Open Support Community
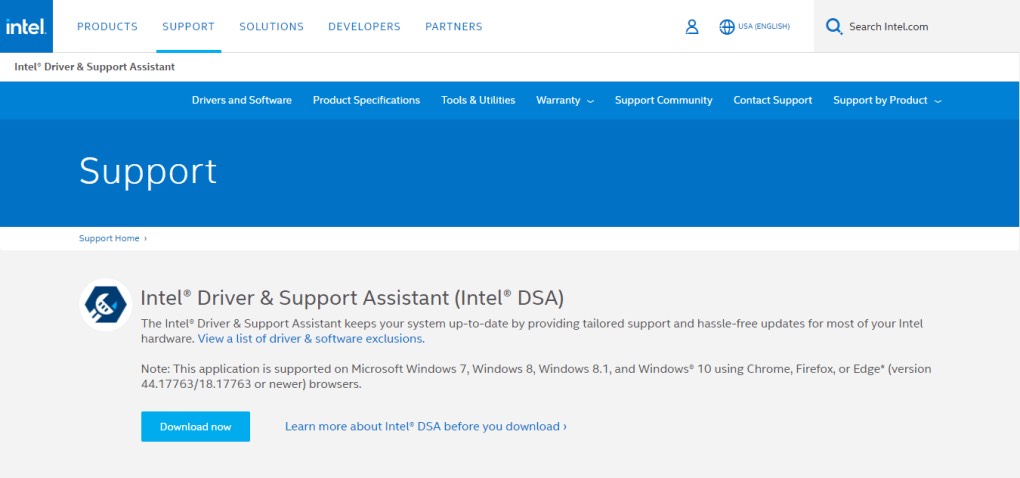 (x=664, y=100)
